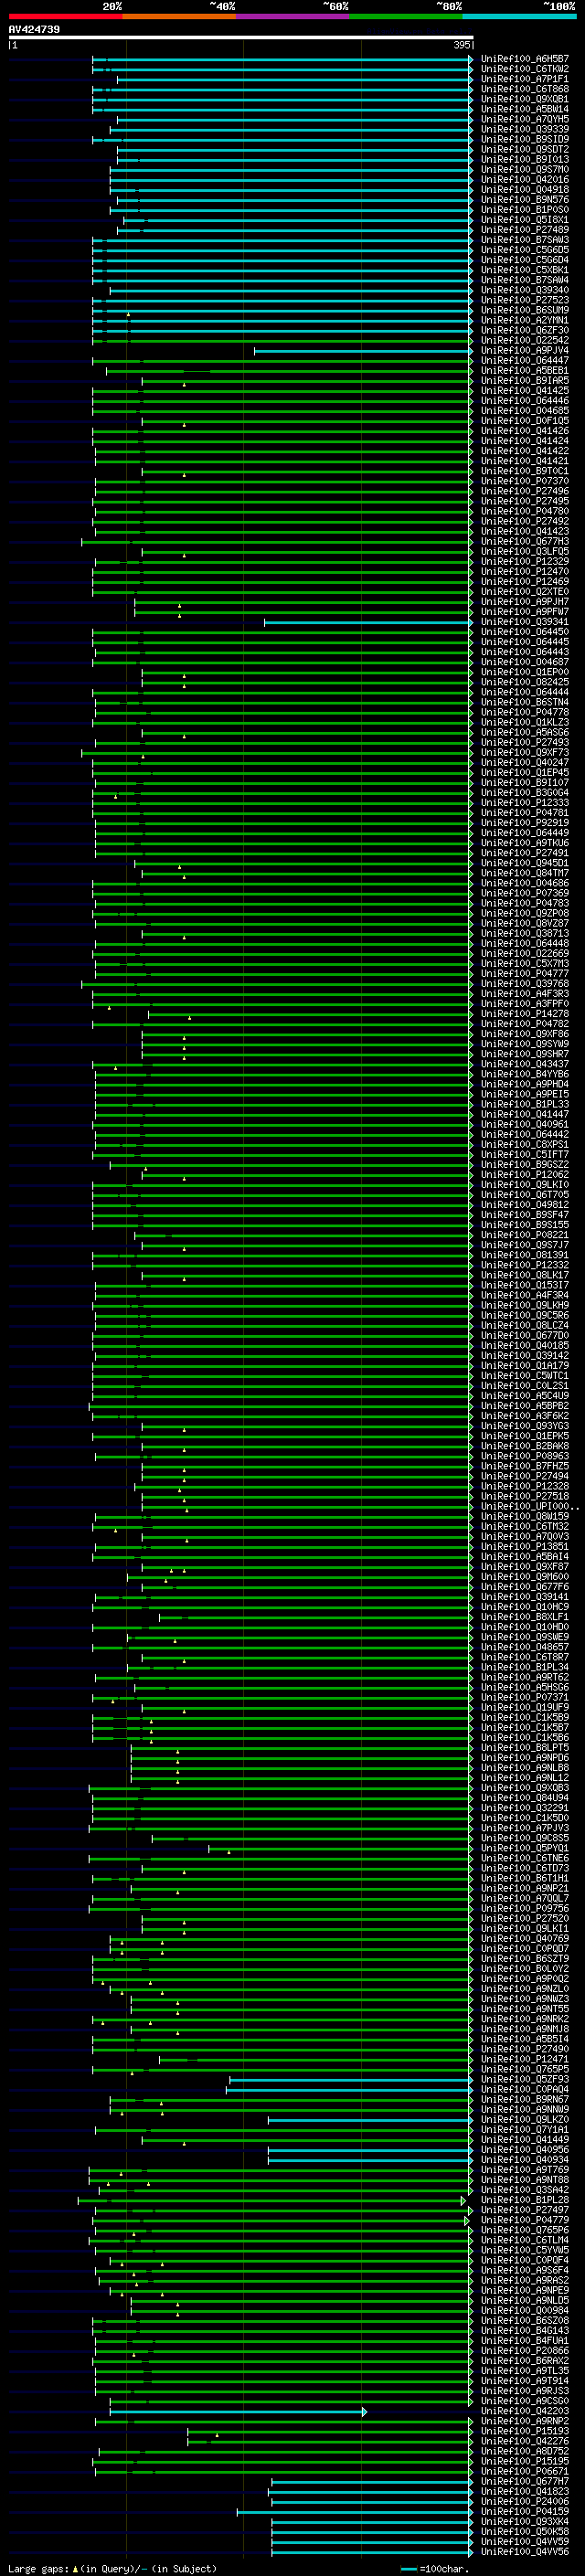Open UniRef100_Q40185 subject name
585x2576 pixels.
pos(524,1345)
